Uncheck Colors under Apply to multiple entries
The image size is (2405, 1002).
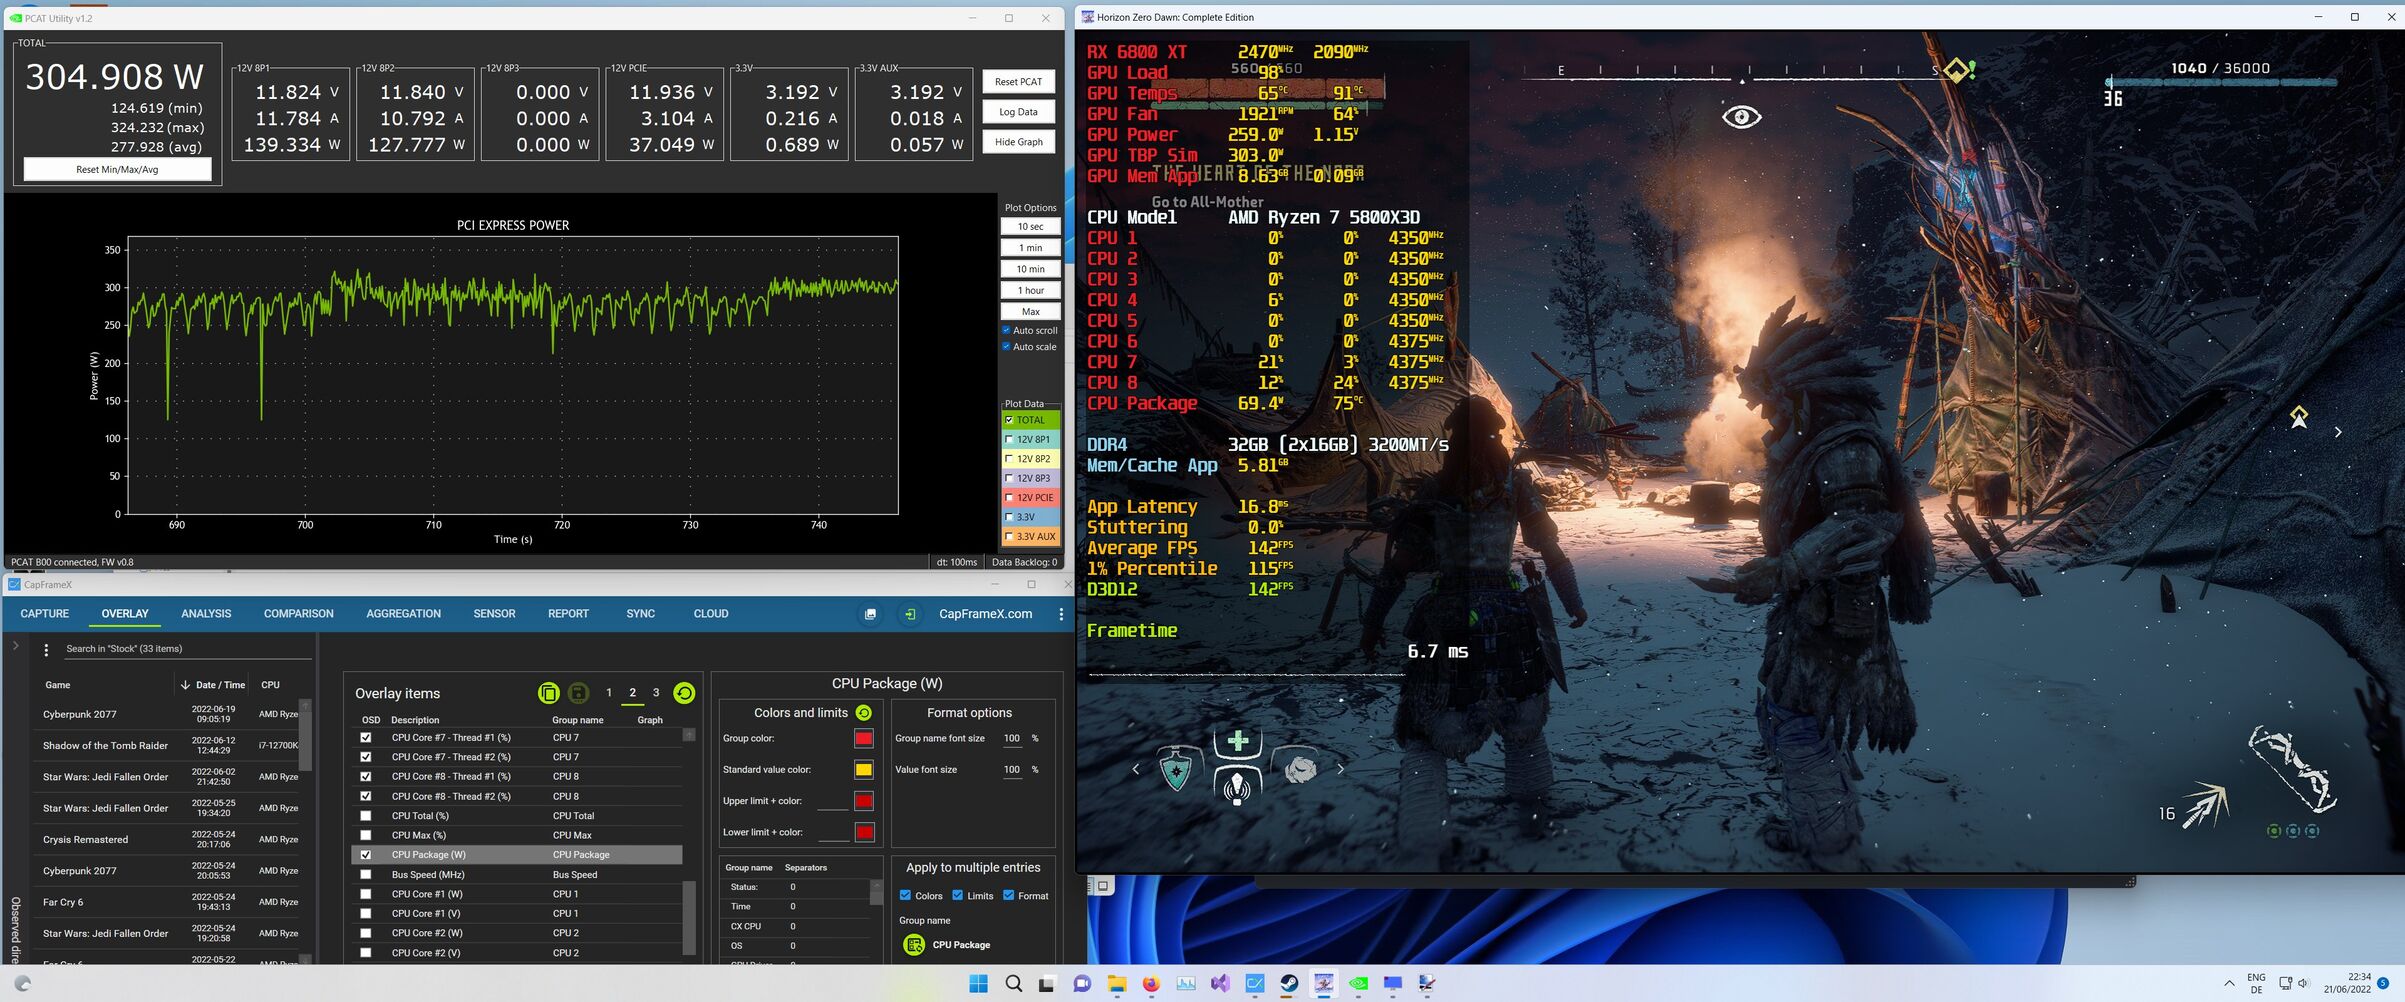coord(905,896)
